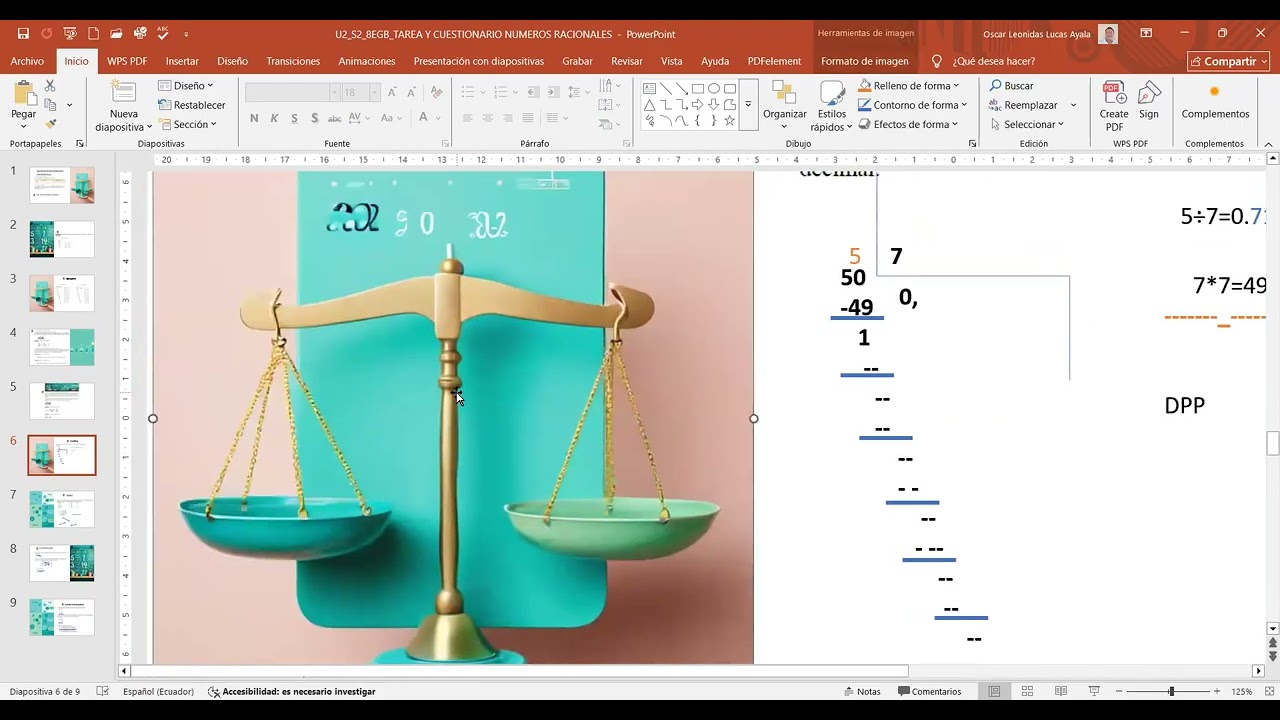The height and width of the screenshot is (720, 1280).
Task: Switch to Slide Sorter view
Action: pos(1027,691)
